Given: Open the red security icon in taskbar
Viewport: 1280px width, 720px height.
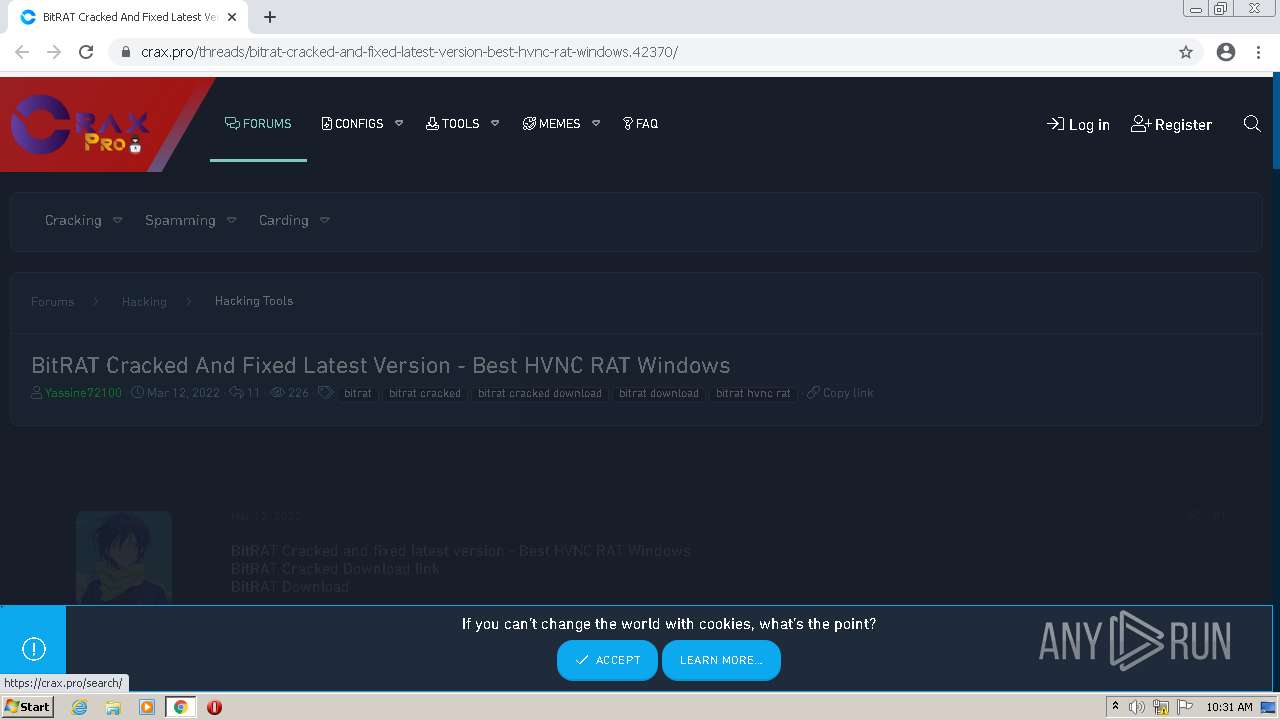Looking at the screenshot, I should tap(214, 707).
